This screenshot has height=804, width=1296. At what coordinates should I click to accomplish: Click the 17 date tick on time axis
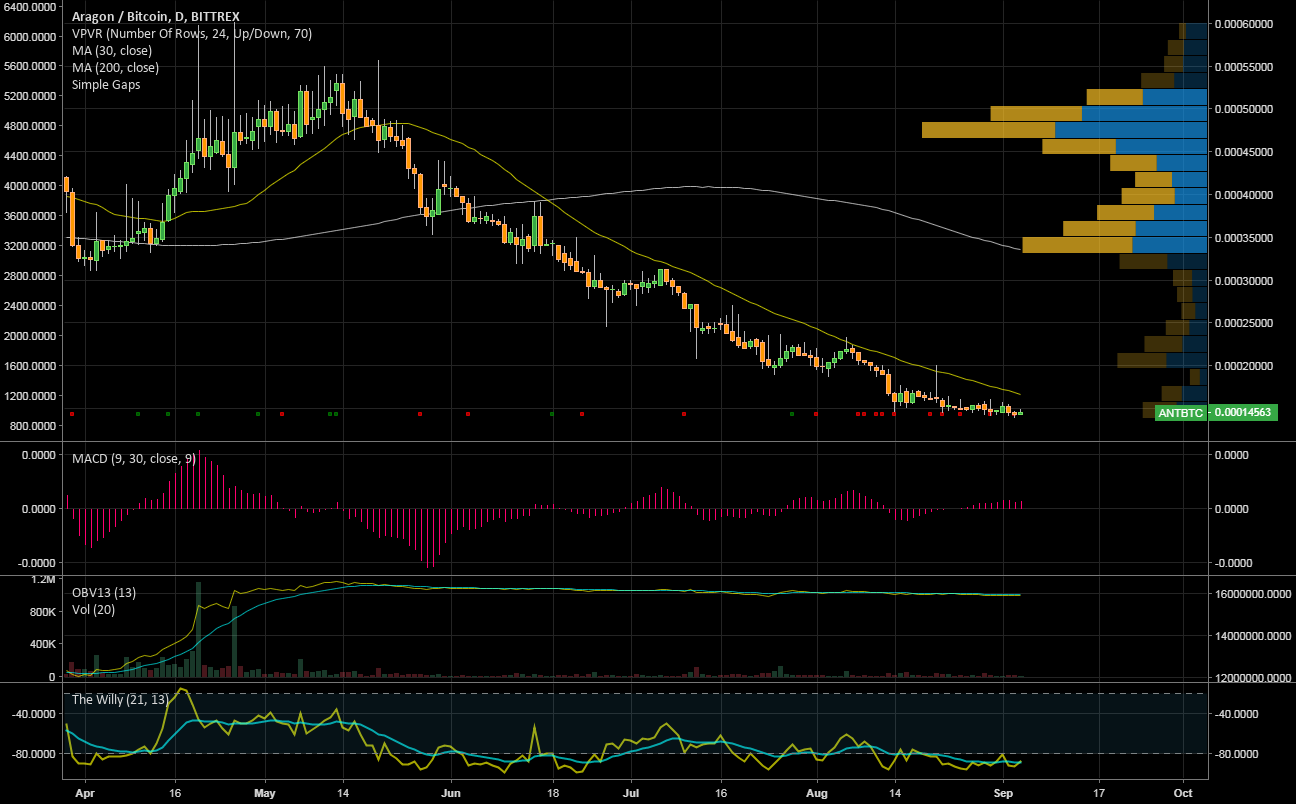click(x=1098, y=792)
